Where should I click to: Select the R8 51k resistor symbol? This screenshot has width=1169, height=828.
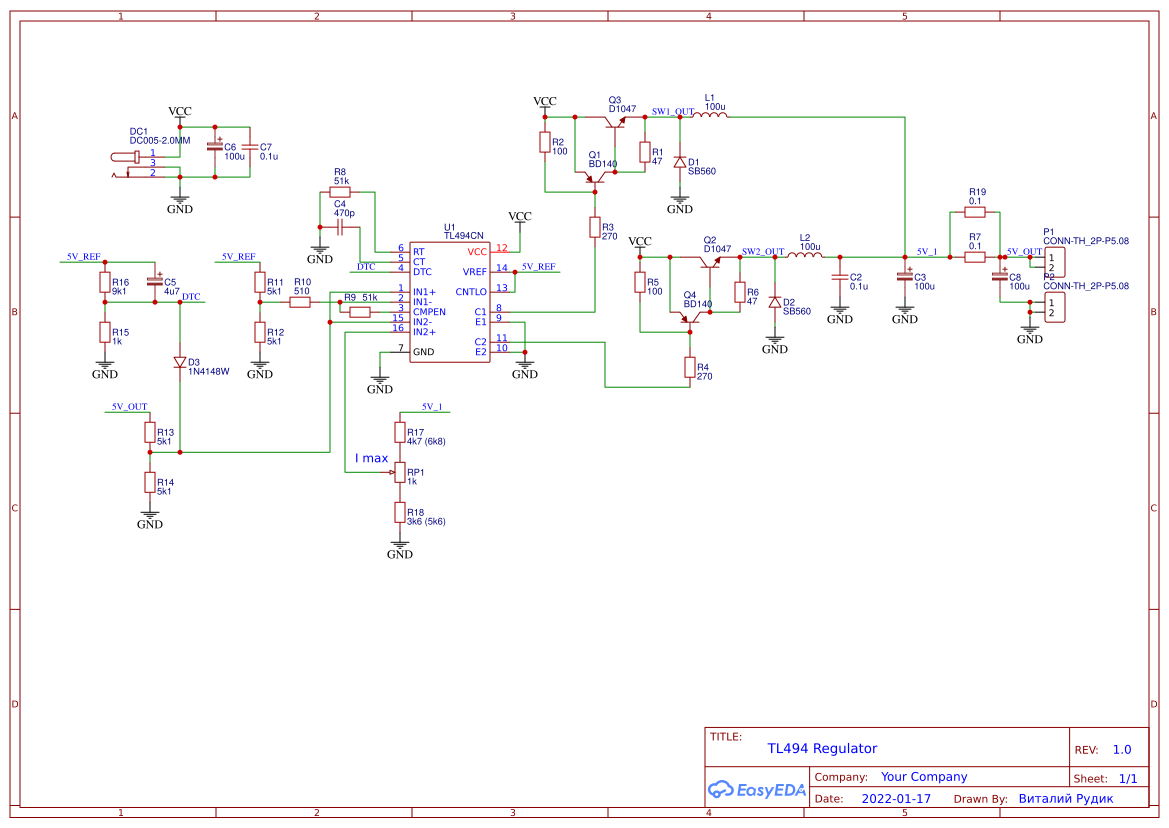click(x=340, y=192)
